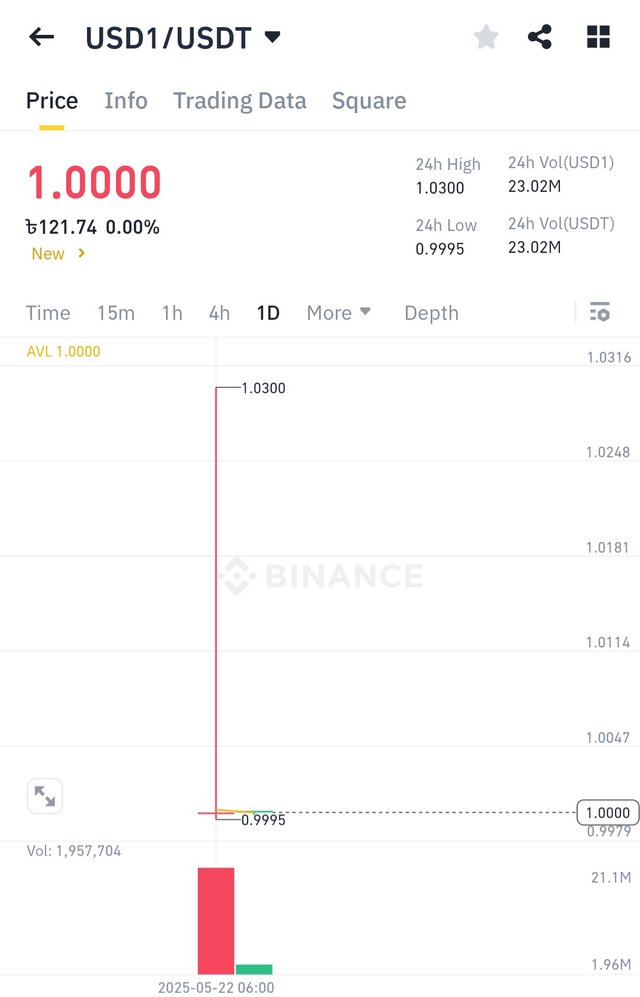
Task: Switch to the Info tab
Action: click(x=126, y=100)
